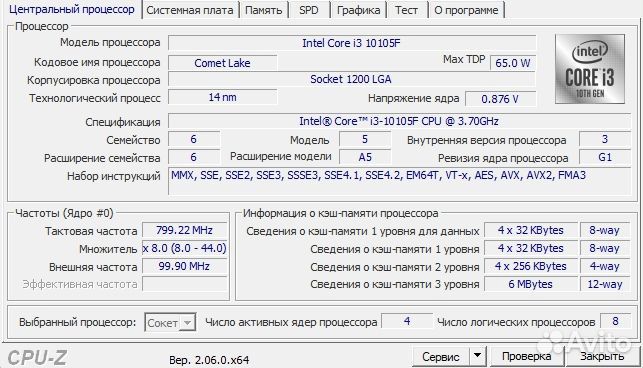Expand the Сервис dropdown arrow
643x368 pixels.
coord(477,356)
